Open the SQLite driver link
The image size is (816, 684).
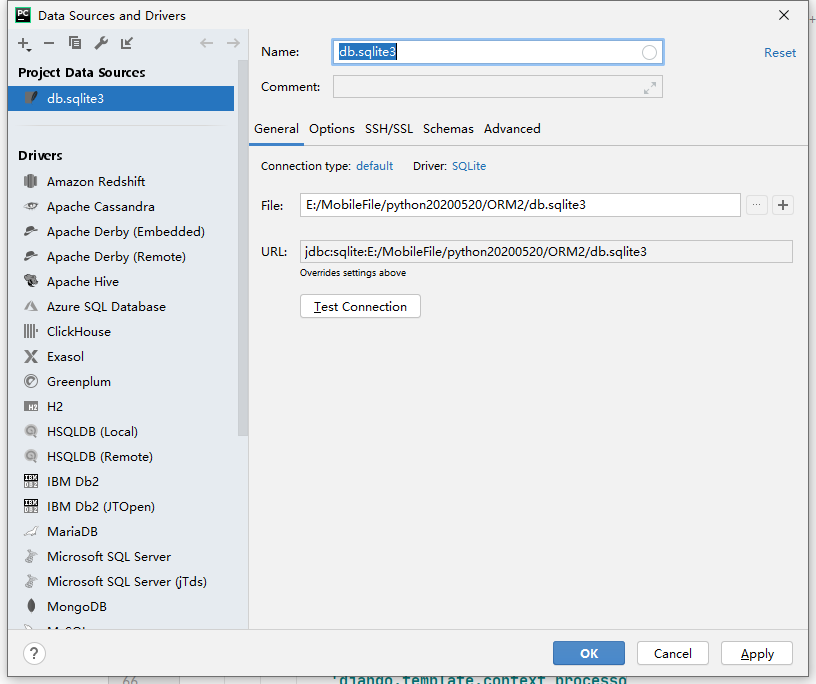point(469,166)
